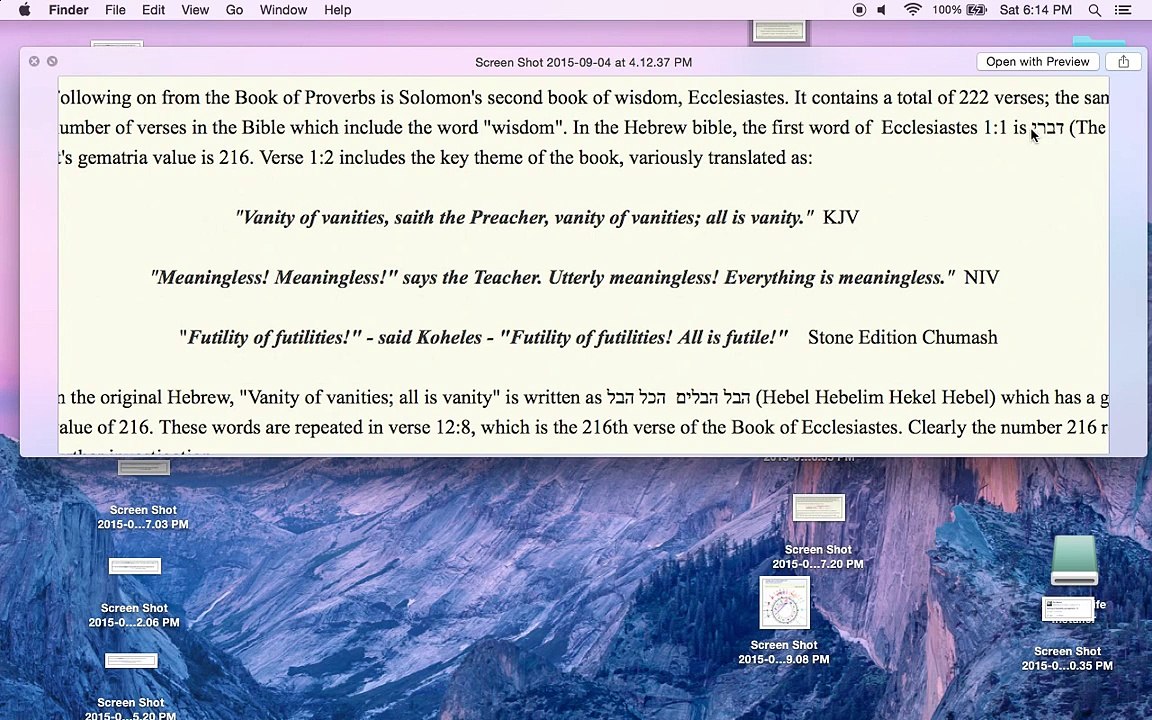Open Spotlight search
The height and width of the screenshot is (720, 1152).
tap(1094, 10)
